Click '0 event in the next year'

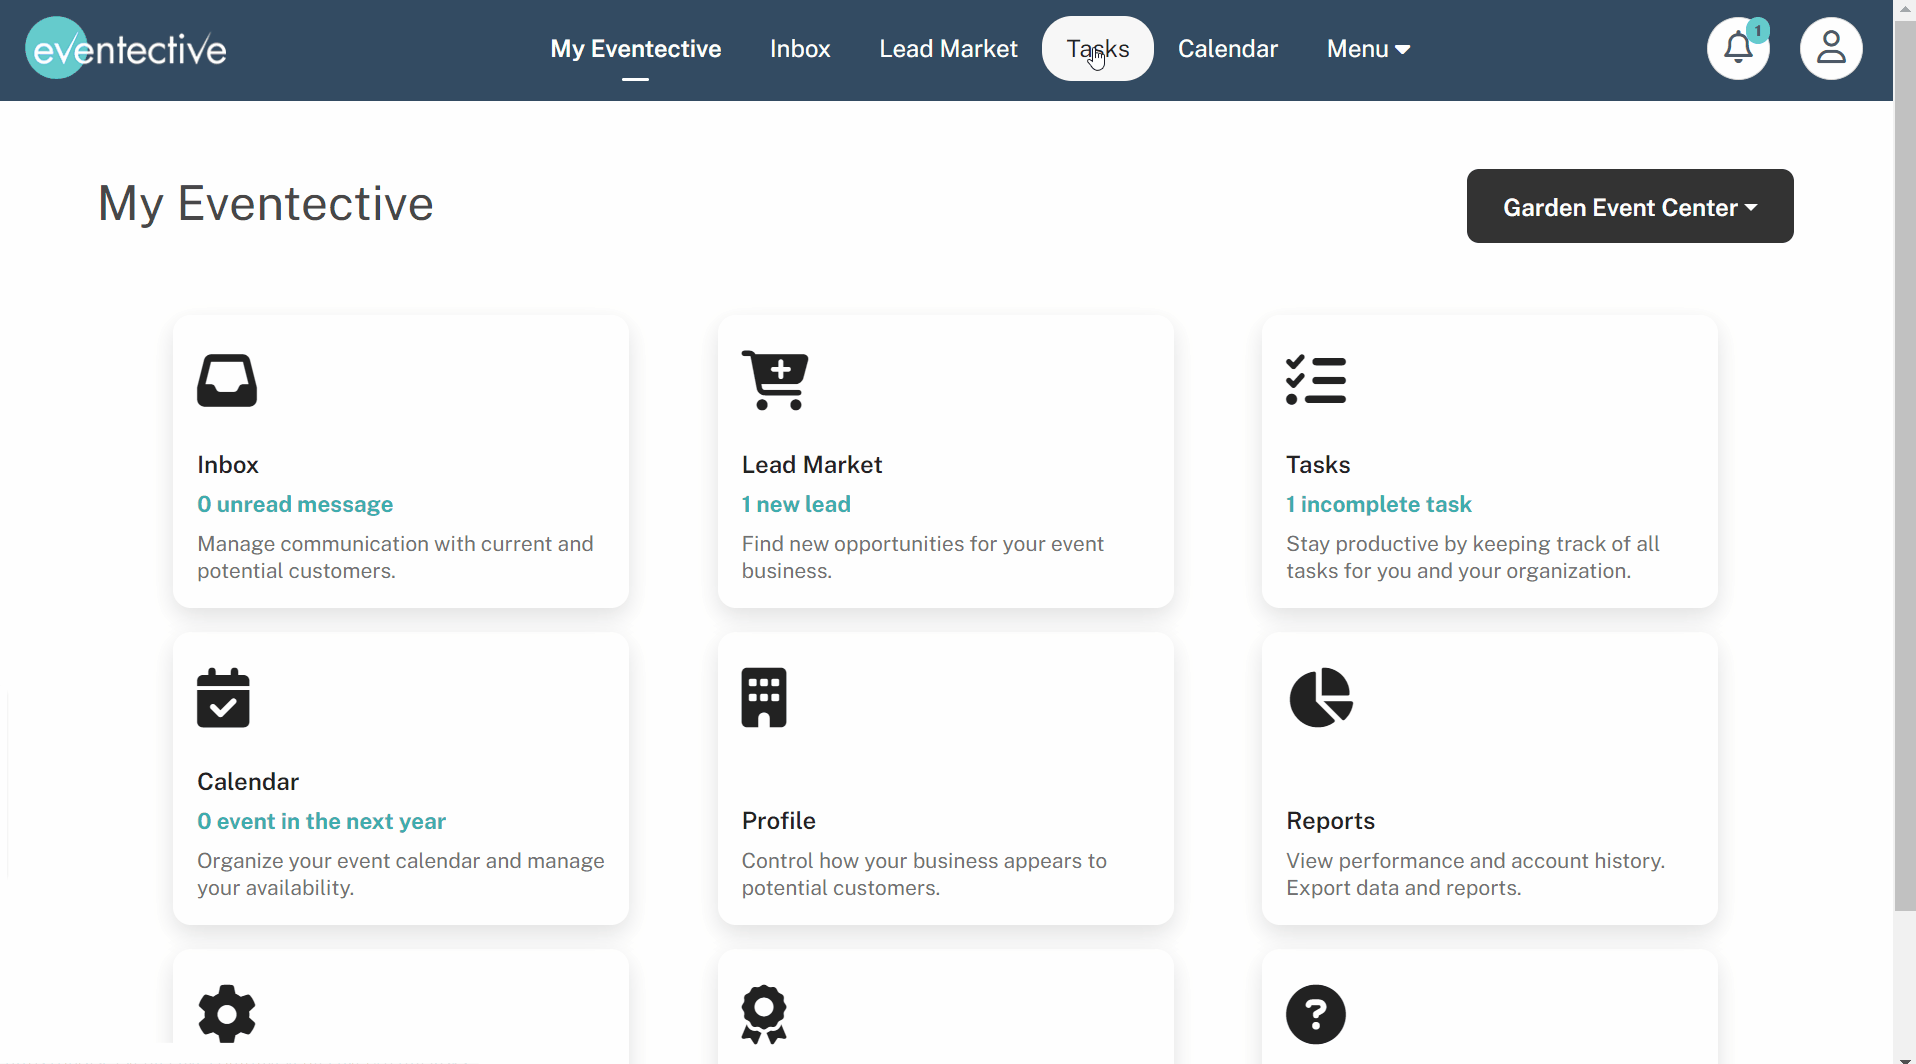pos(321,821)
